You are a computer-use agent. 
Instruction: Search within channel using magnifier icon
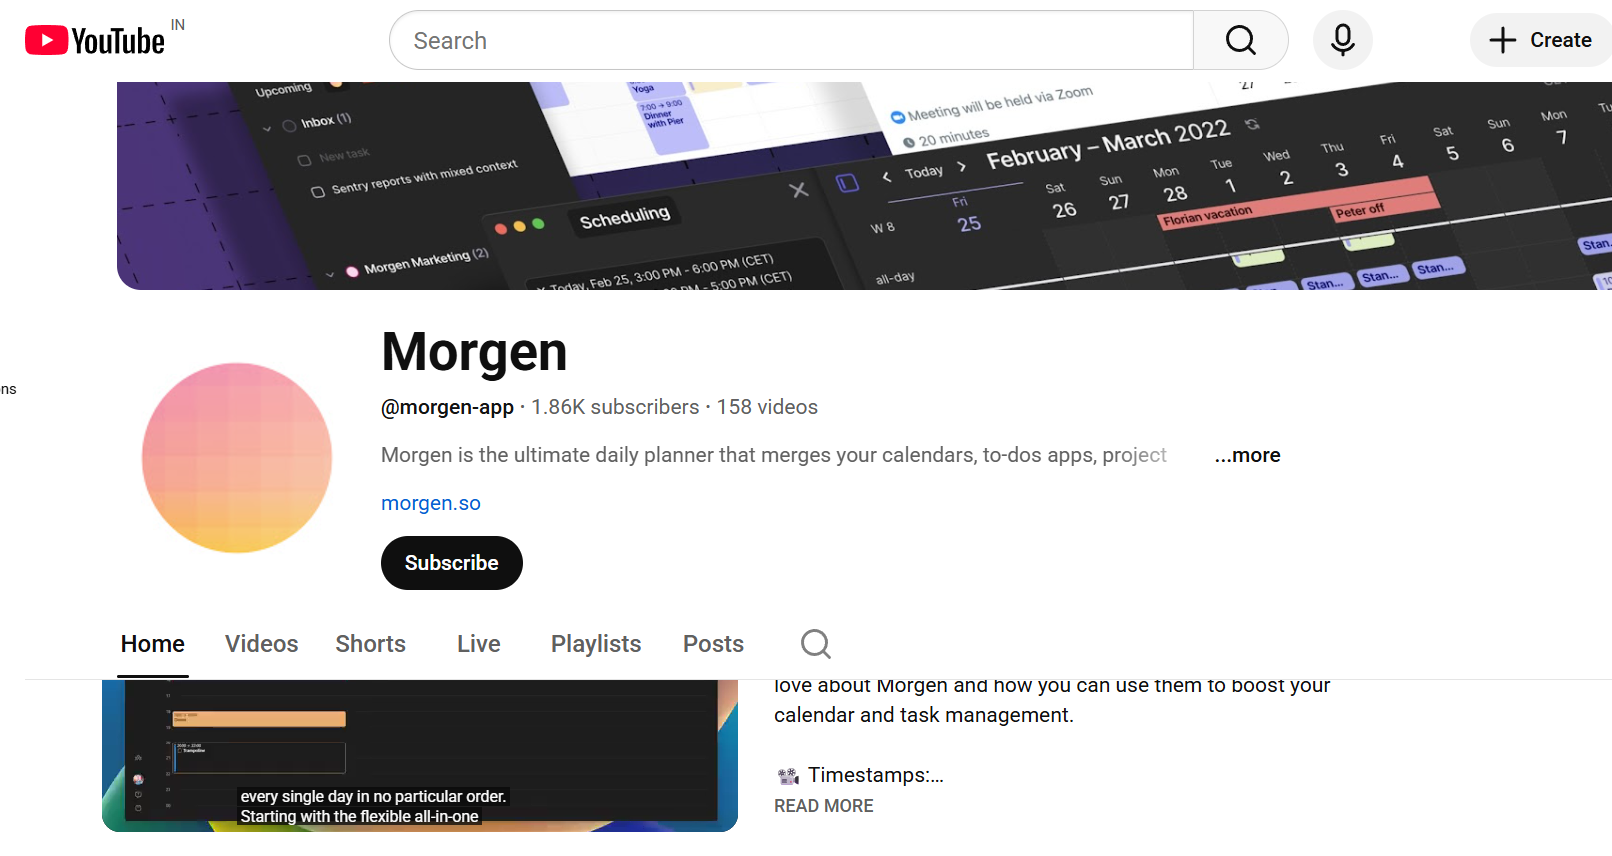coord(816,644)
